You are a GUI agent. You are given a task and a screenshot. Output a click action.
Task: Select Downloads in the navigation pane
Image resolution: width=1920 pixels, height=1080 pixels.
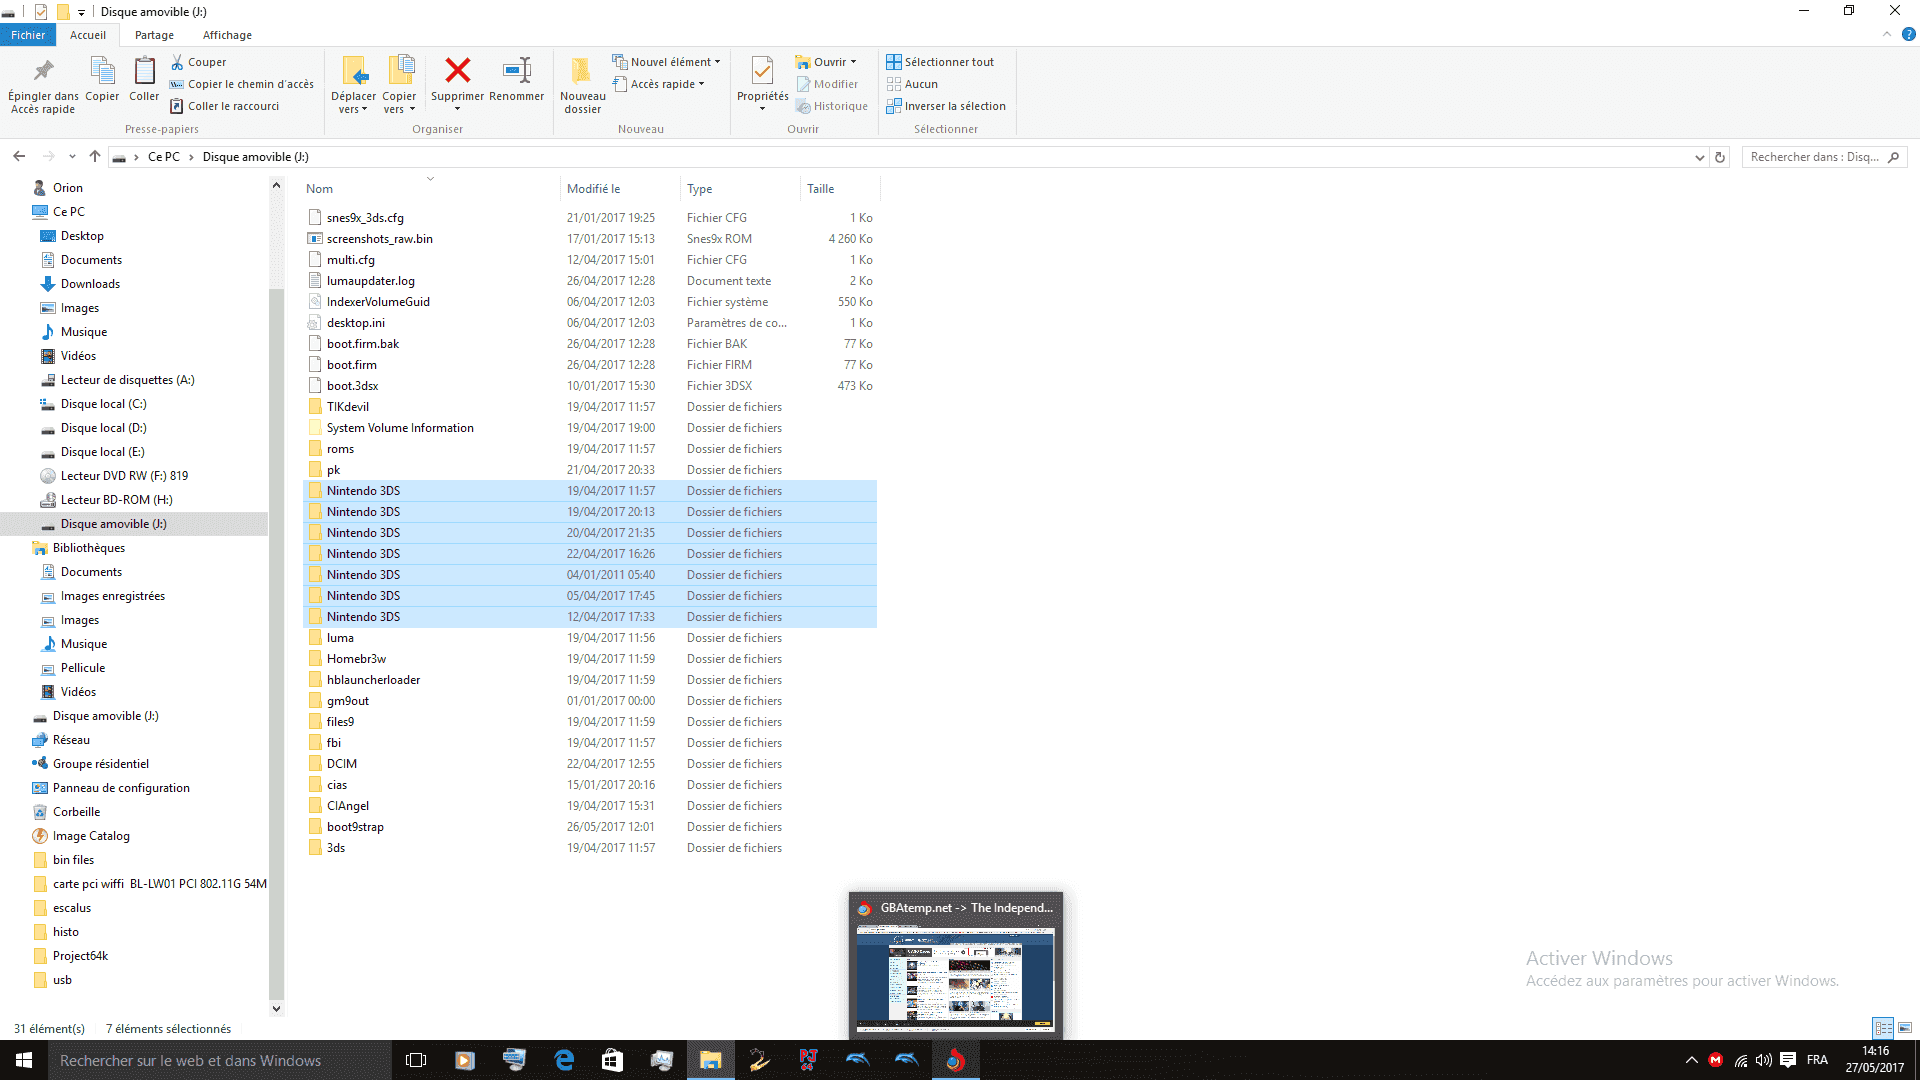[x=90, y=284]
